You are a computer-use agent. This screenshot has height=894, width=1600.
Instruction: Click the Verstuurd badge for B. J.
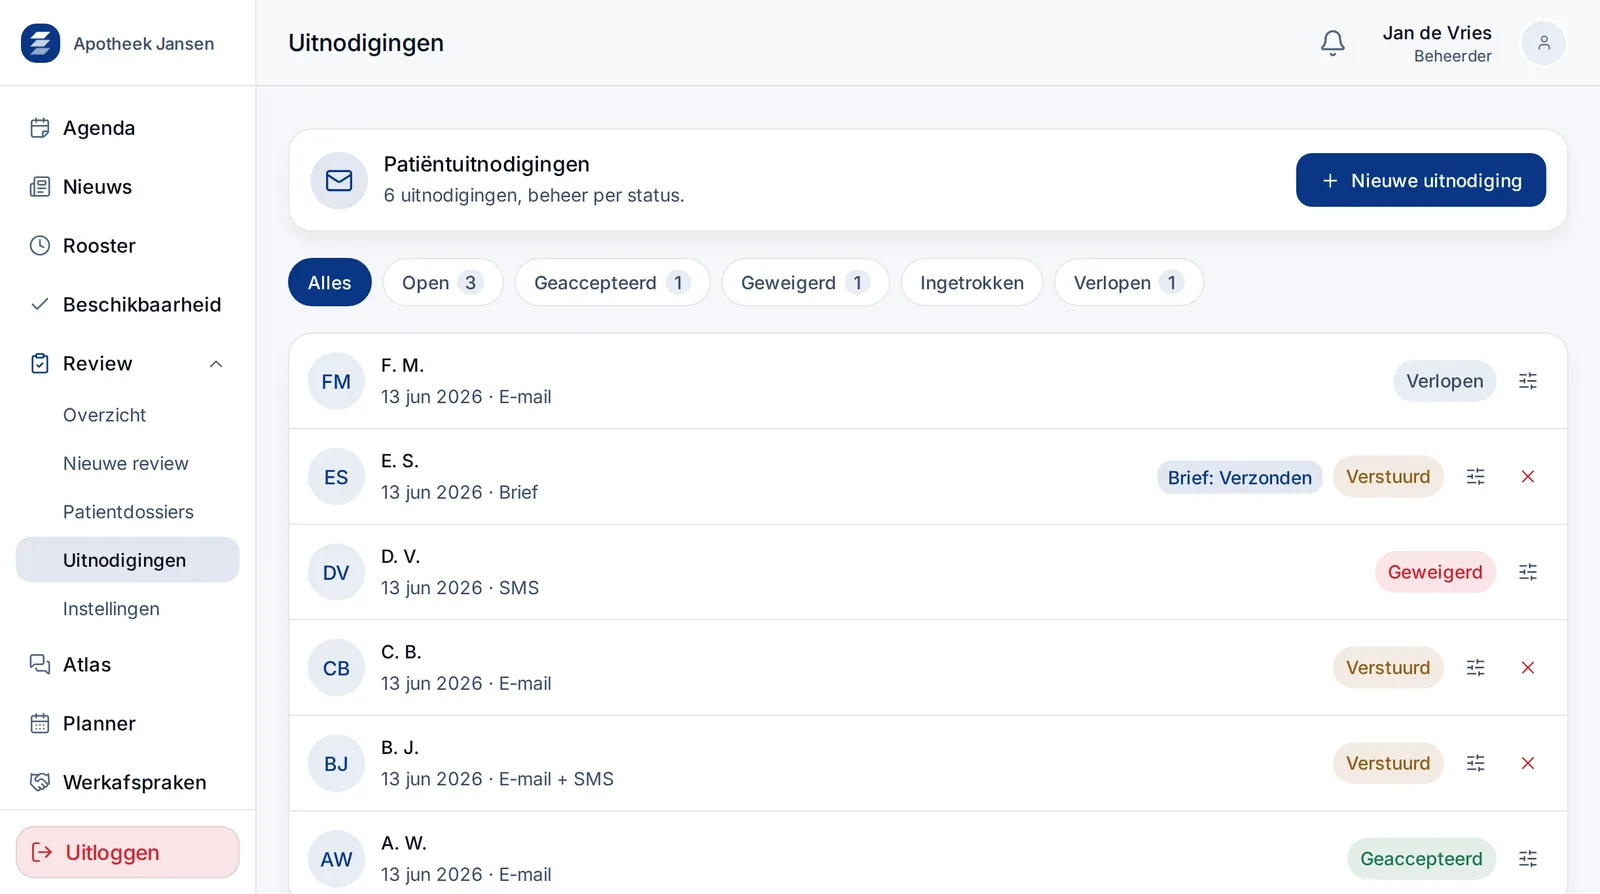pyautogui.click(x=1388, y=763)
